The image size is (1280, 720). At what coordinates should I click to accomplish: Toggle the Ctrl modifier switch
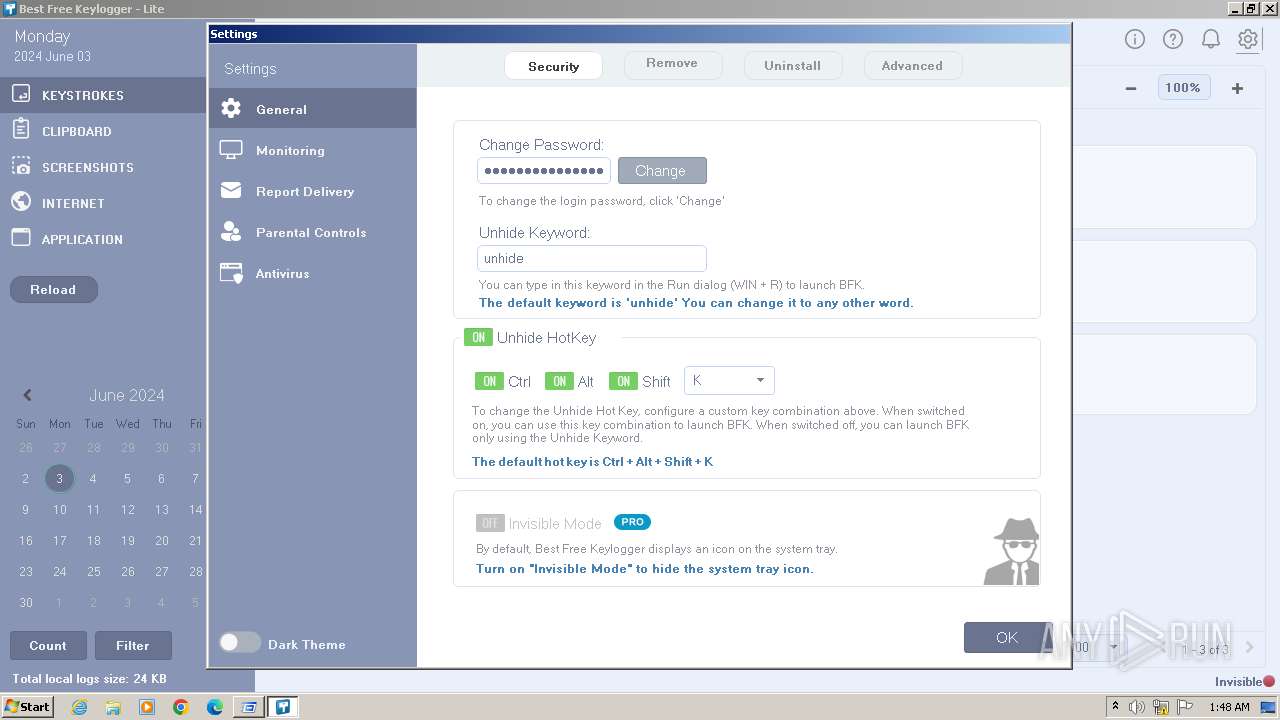pyautogui.click(x=489, y=381)
